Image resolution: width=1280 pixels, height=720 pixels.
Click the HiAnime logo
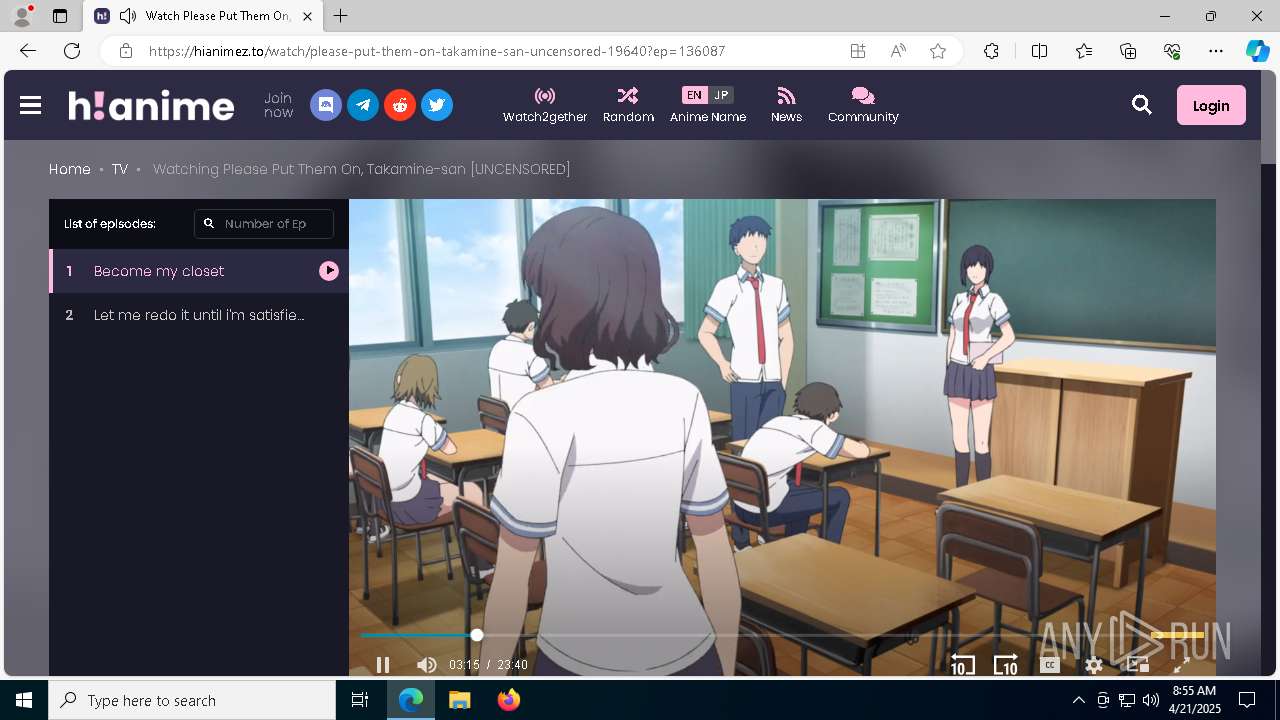(151, 105)
